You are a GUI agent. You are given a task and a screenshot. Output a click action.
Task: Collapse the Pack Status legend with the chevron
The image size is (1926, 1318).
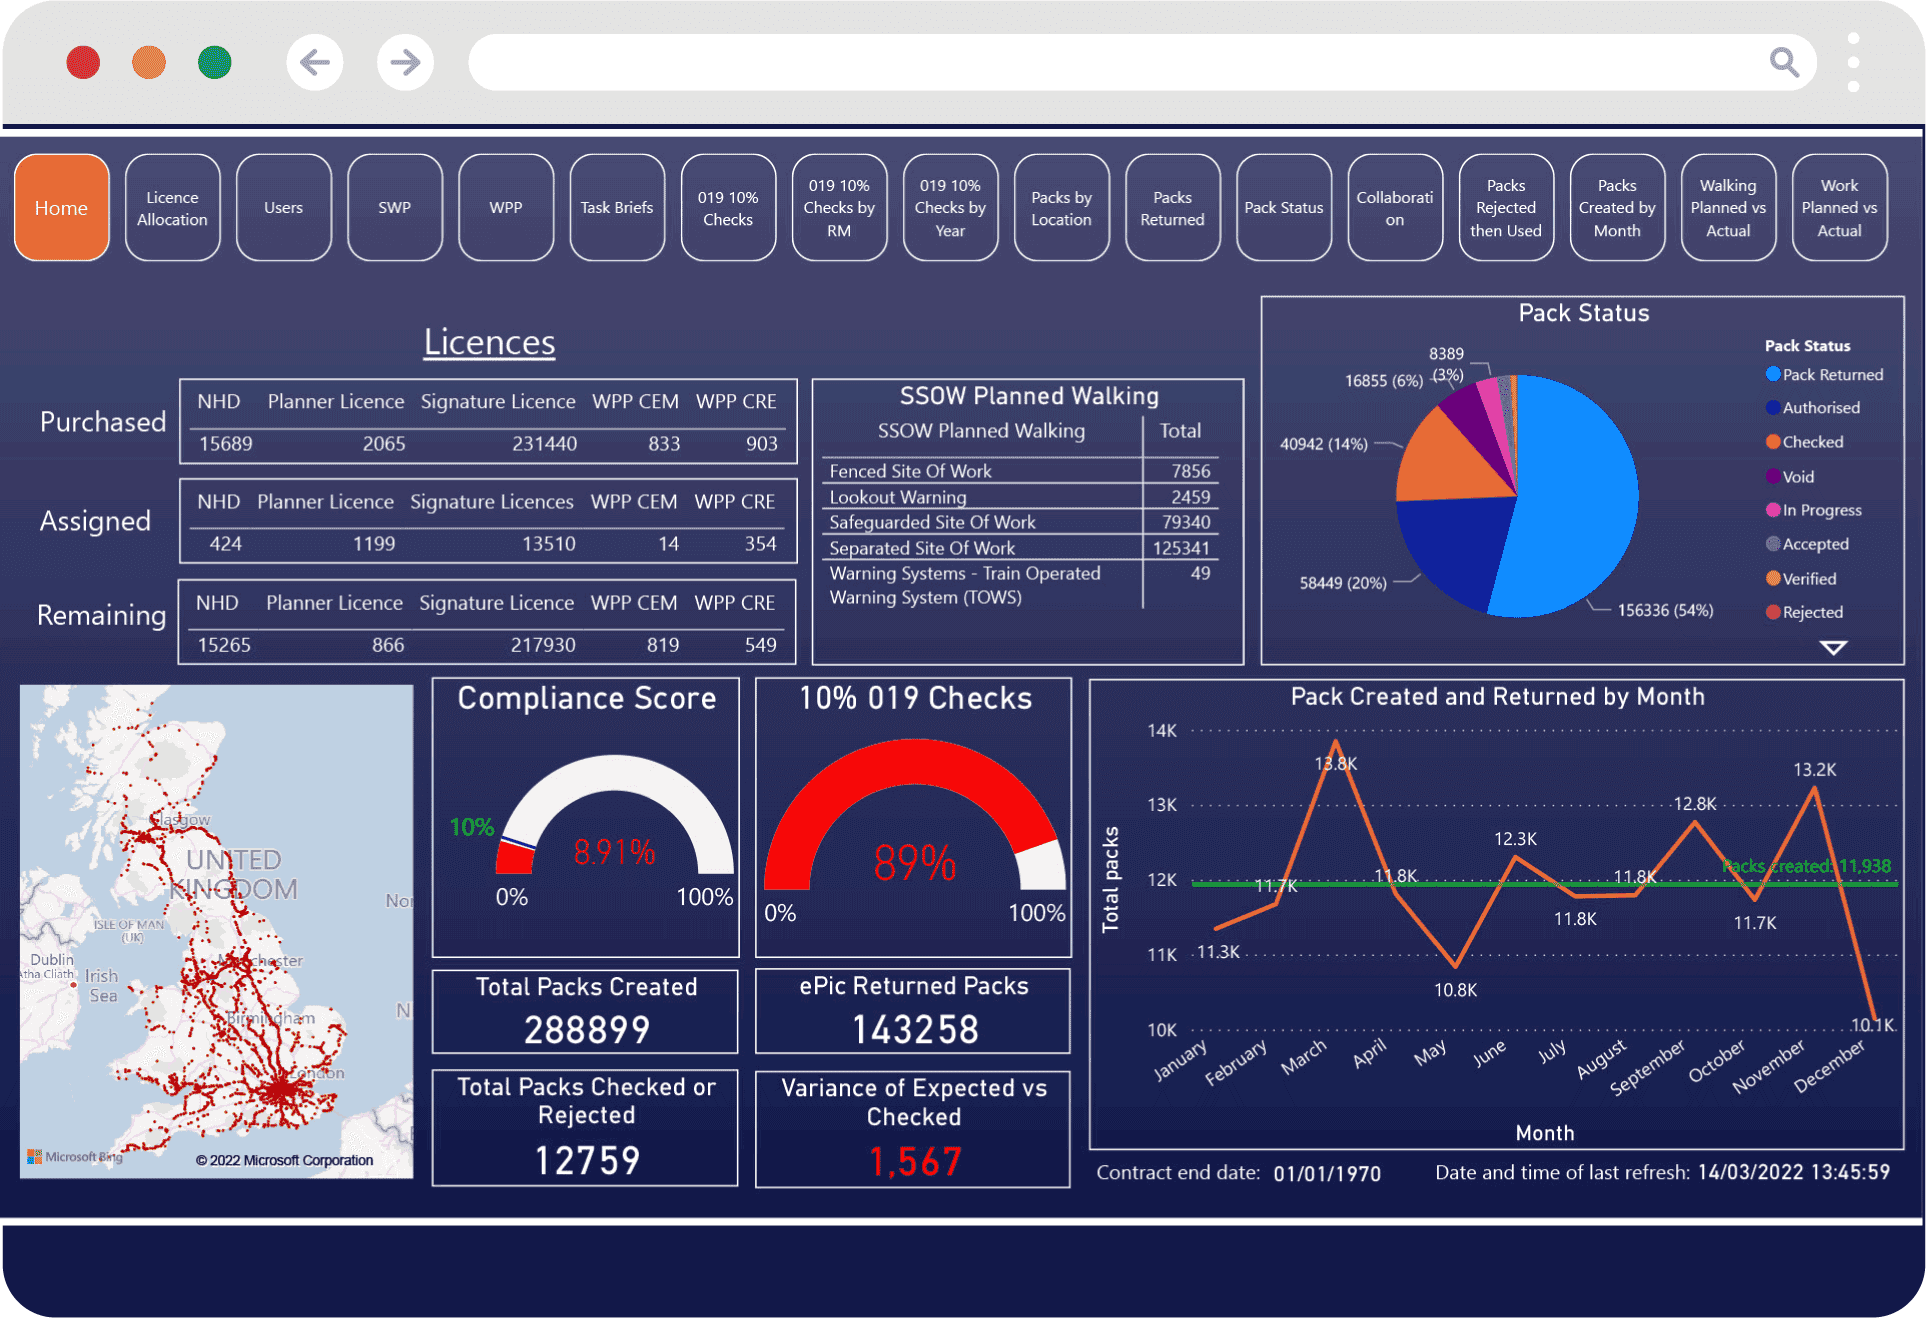(1834, 647)
